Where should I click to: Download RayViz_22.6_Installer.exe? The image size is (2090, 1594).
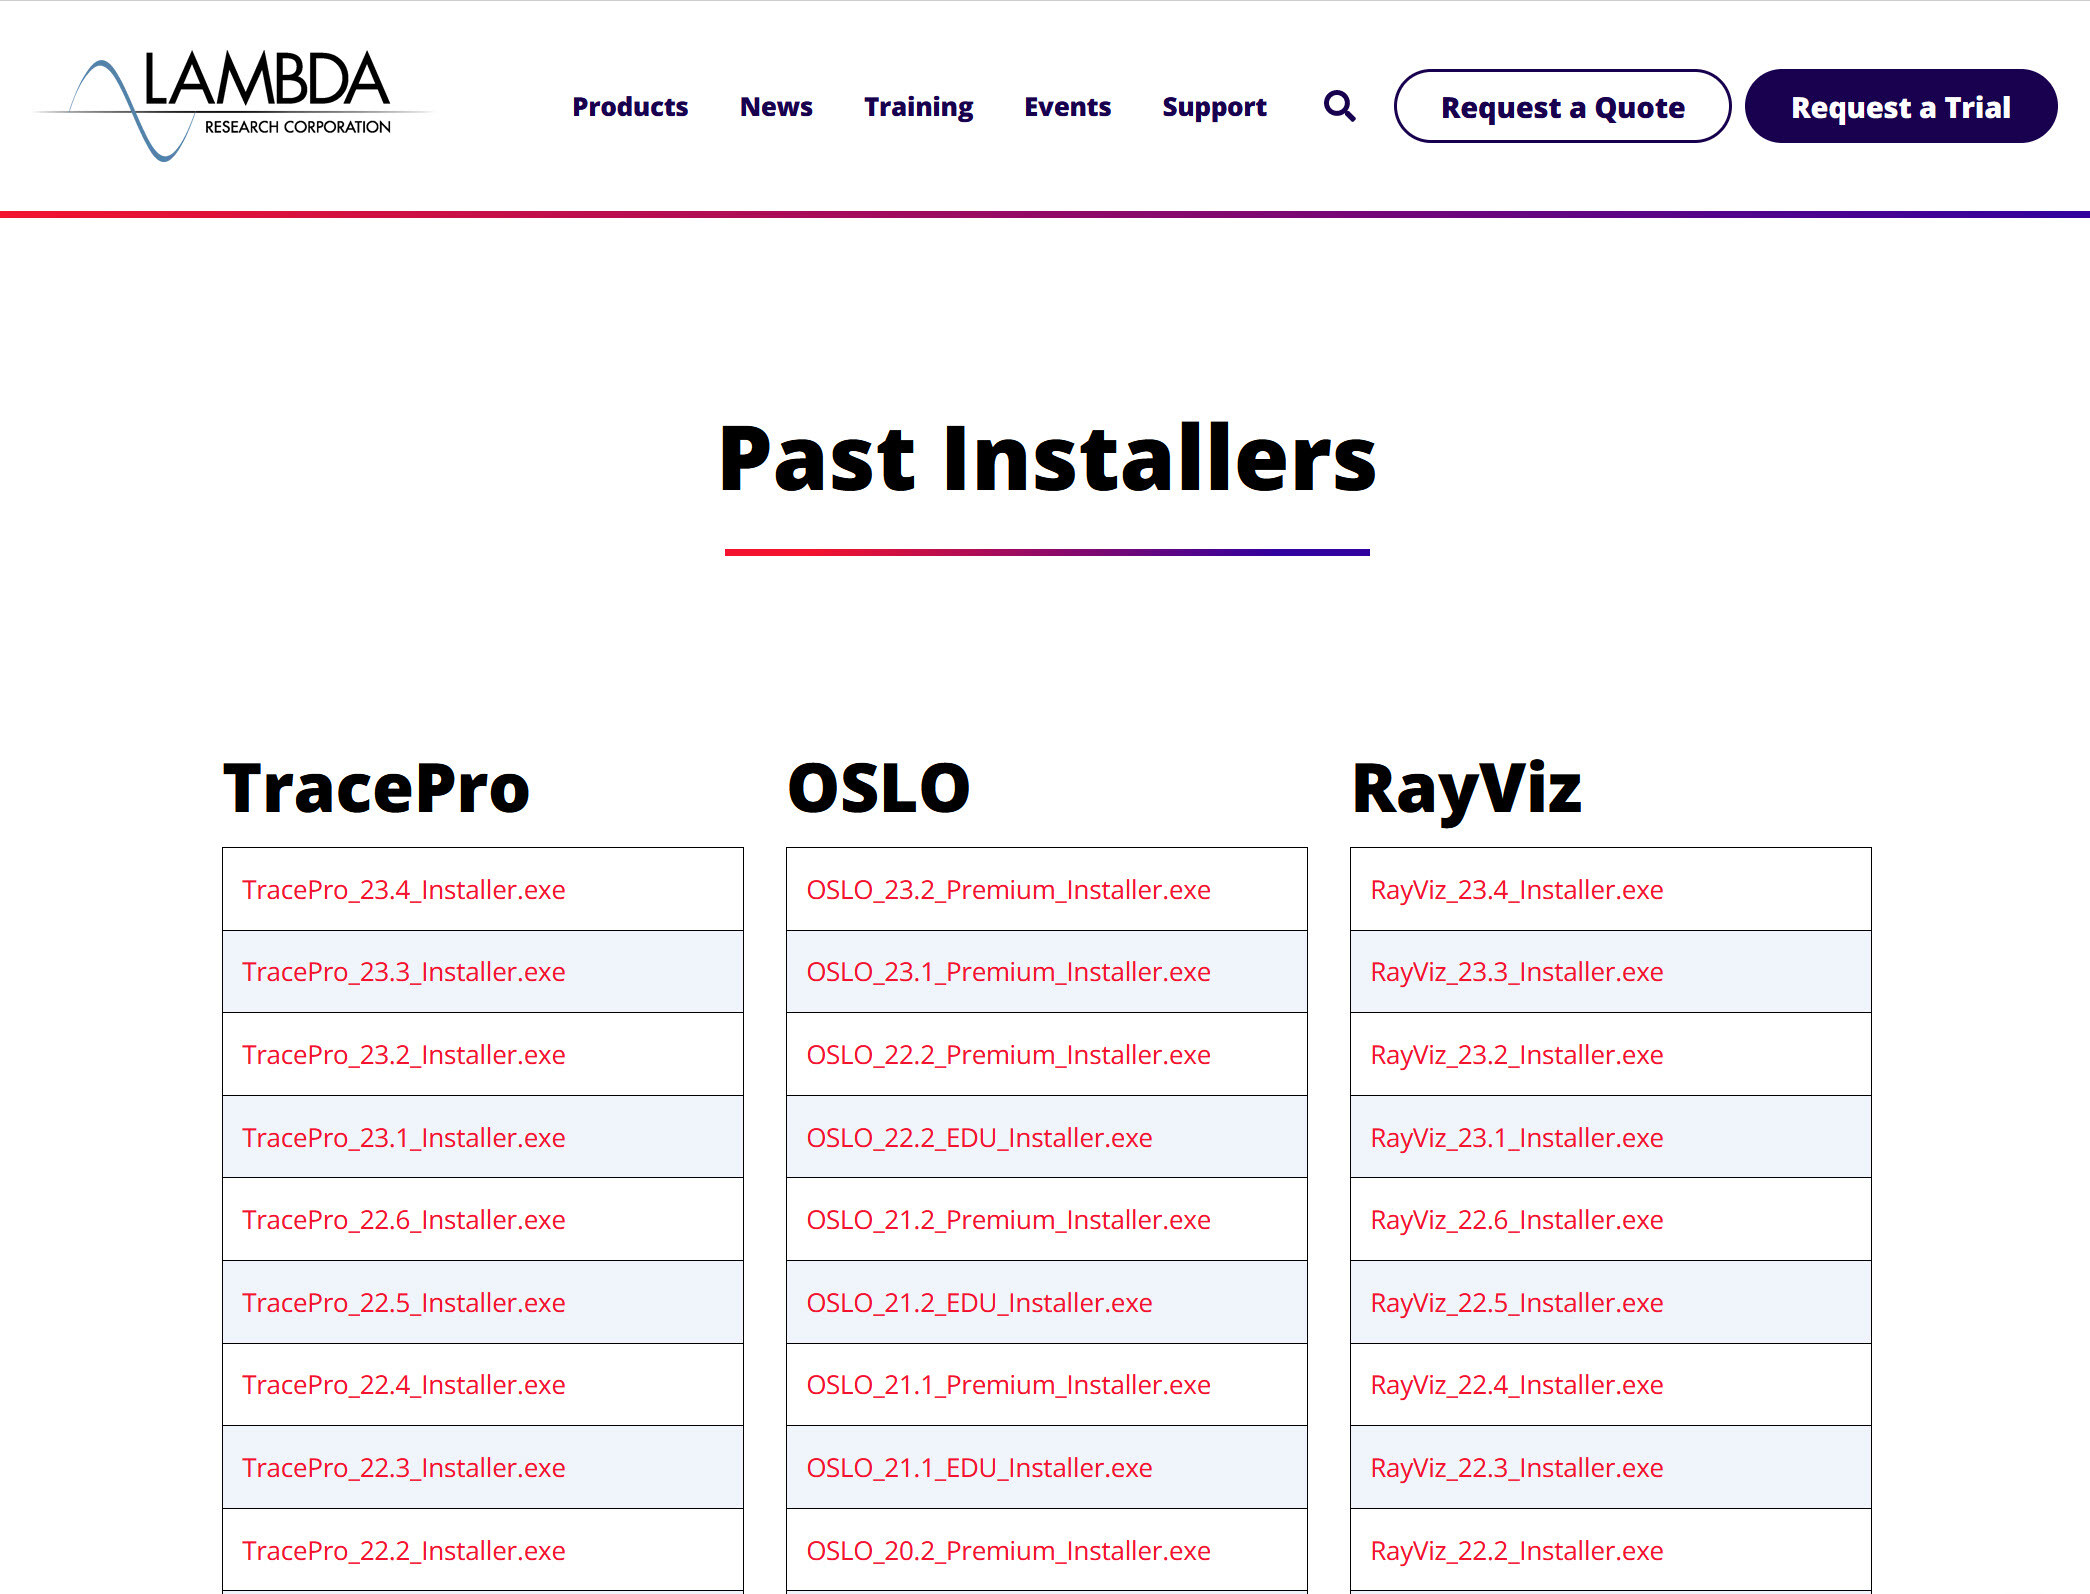click(x=1516, y=1219)
